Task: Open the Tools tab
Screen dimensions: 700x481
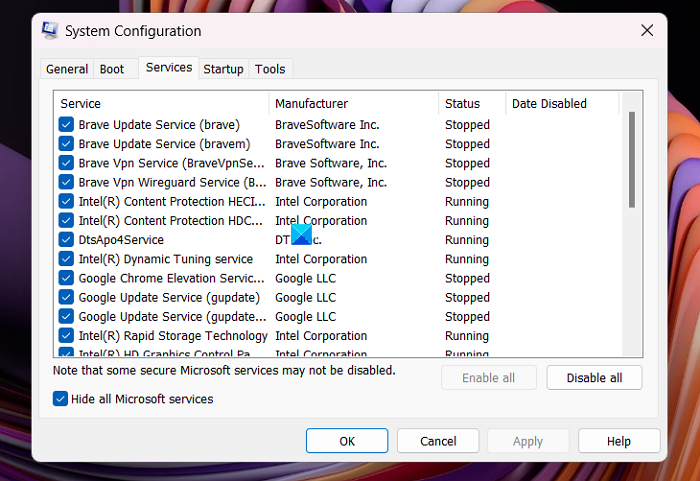Action: tap(270, 69)
